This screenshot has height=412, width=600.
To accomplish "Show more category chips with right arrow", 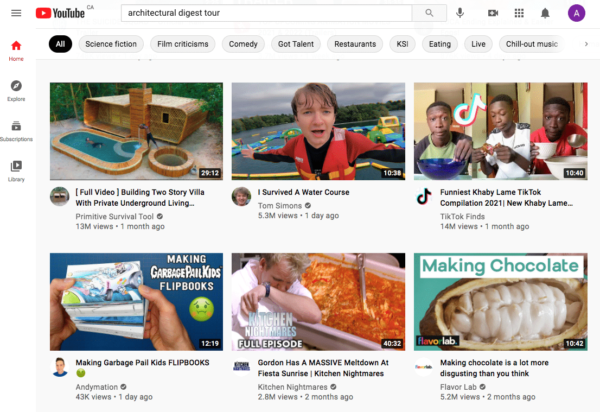I will (586, 44).
